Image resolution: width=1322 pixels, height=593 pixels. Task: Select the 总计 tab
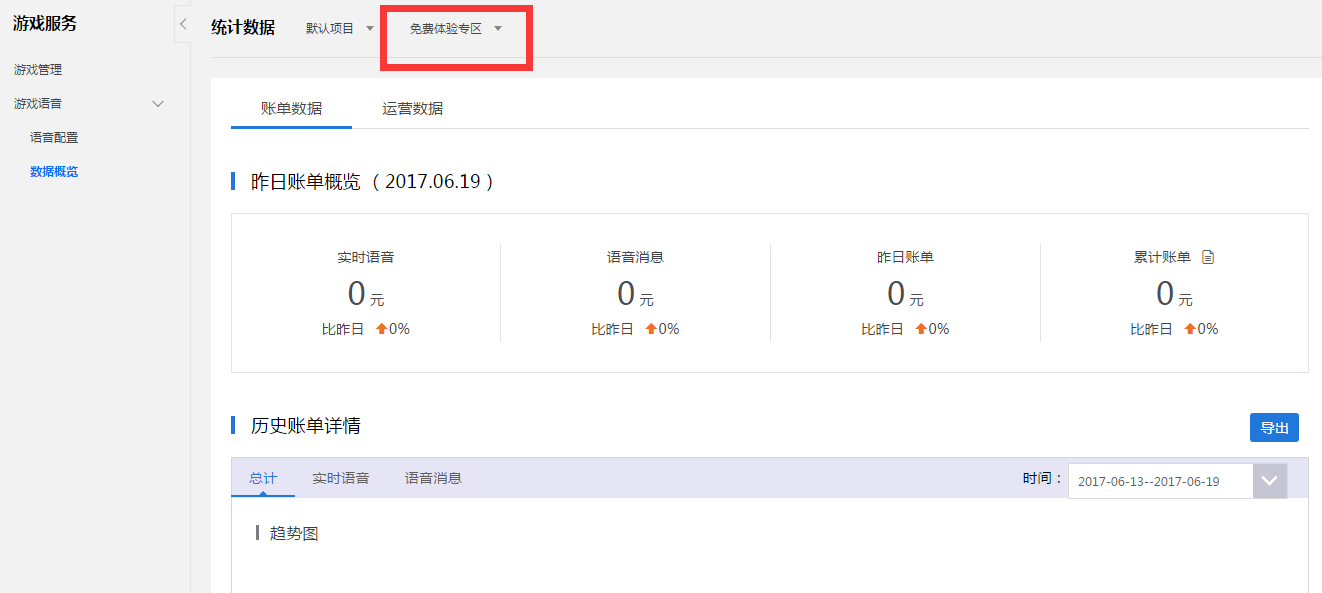pyautogui.click(x=263, y=478)
